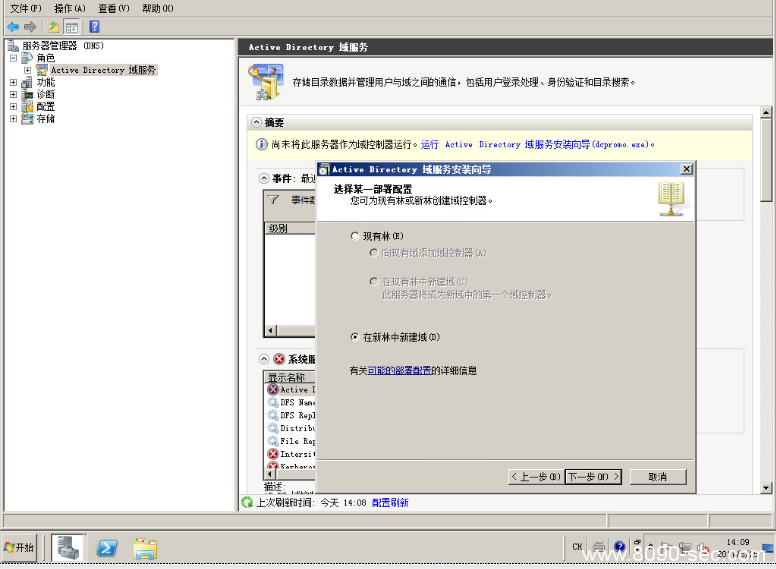776x569 pixels.
Task: Select the File Rep service row
Action: tap(291, 441)
